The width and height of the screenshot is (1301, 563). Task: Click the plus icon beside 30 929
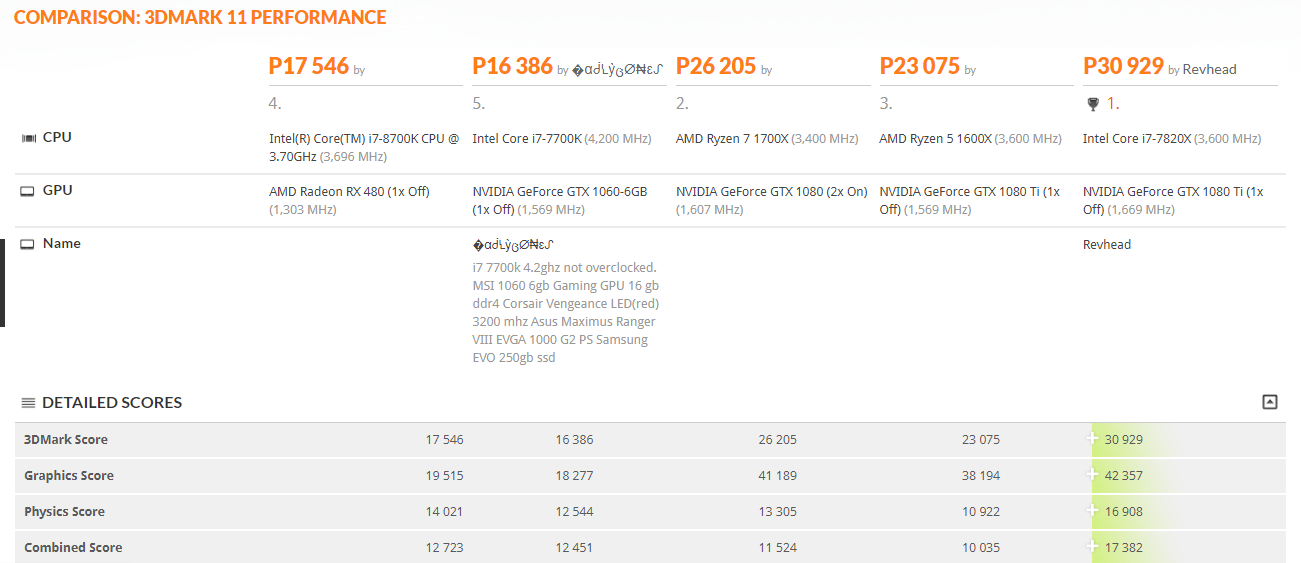coord(1093,439)
